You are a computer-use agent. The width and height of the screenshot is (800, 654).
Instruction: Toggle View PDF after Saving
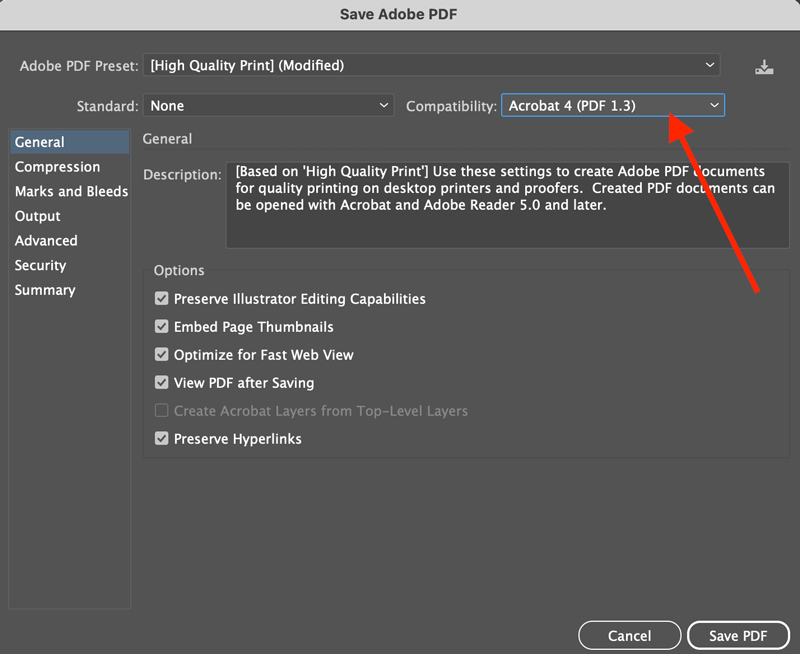(162, 383)
